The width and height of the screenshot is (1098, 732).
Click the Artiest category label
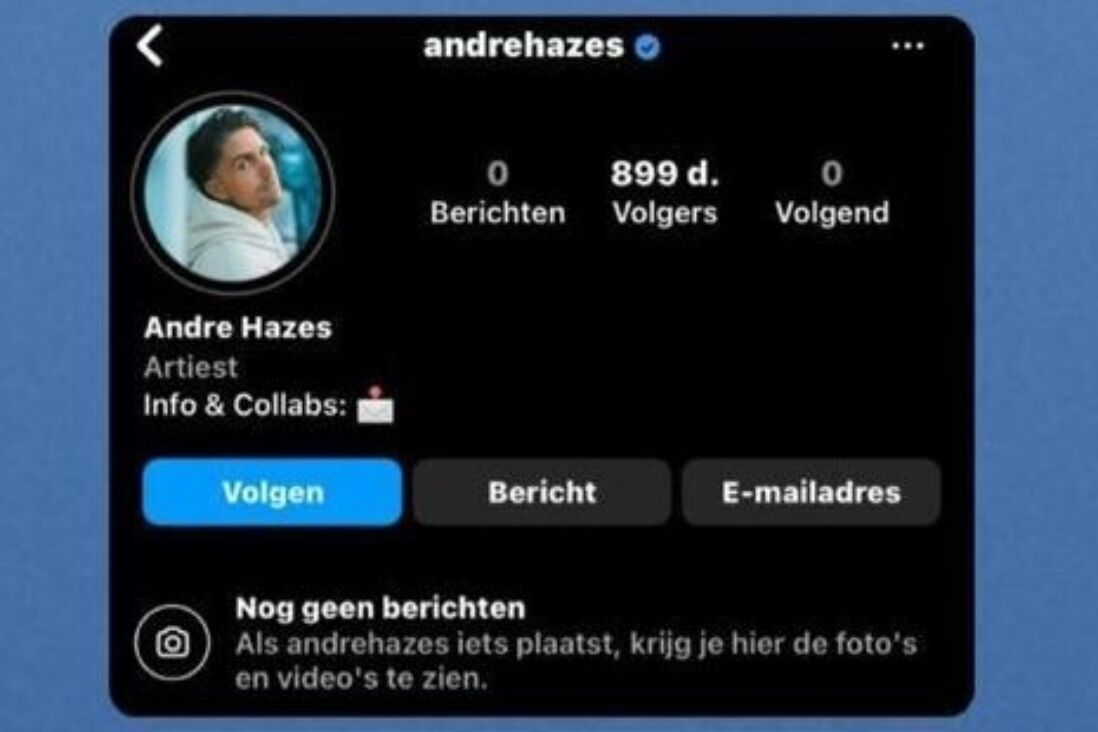point(190,366)
